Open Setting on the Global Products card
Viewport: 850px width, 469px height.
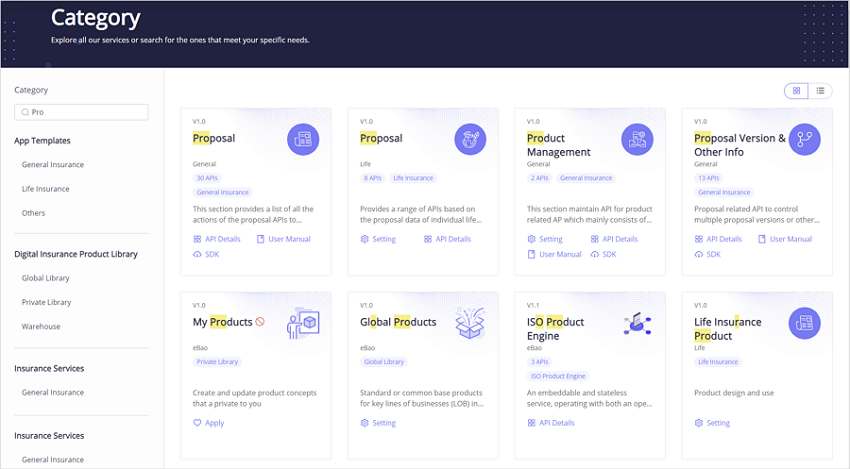378,423
